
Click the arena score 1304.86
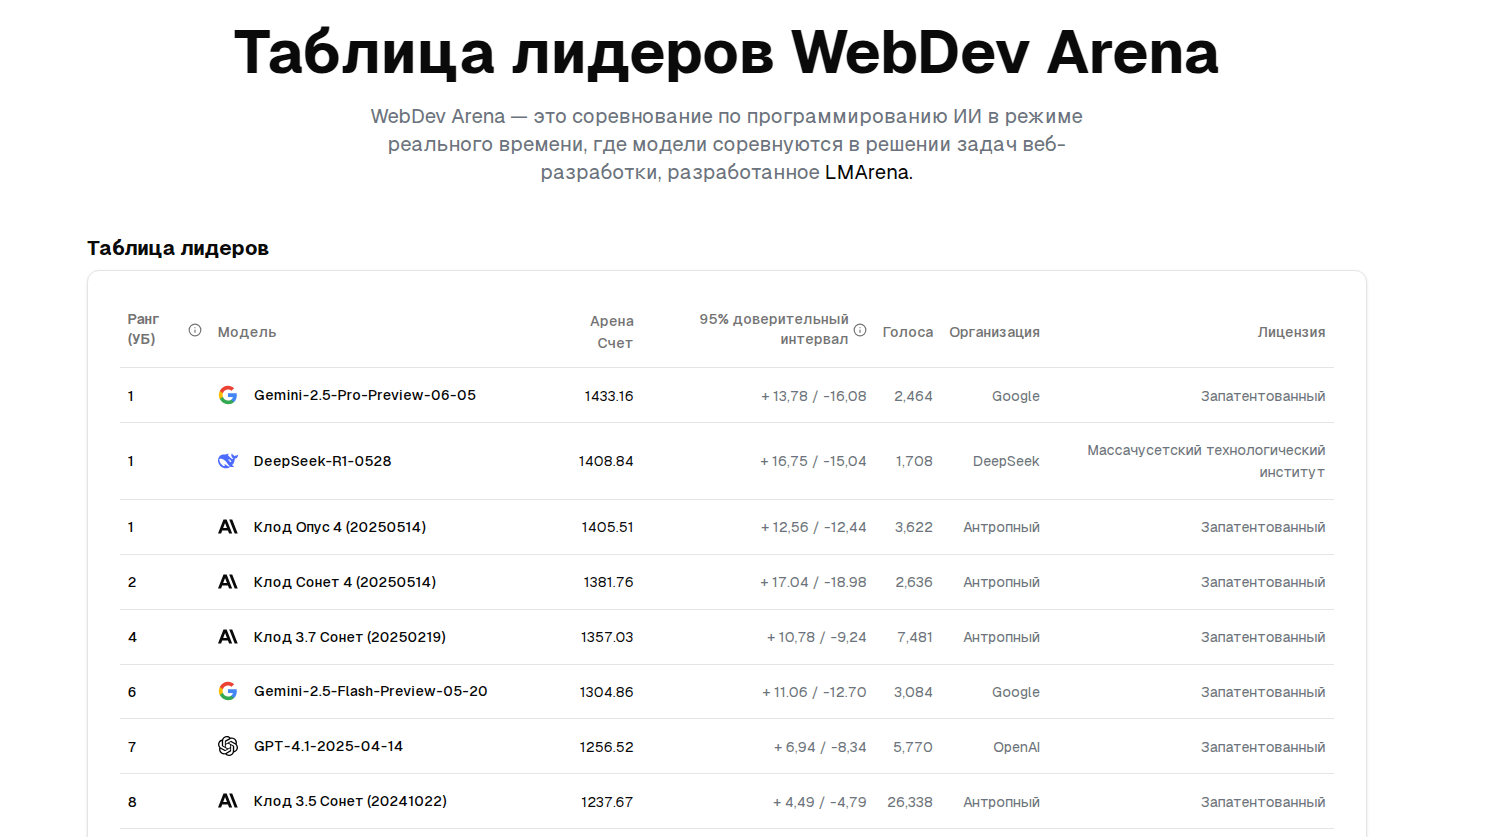607,692
